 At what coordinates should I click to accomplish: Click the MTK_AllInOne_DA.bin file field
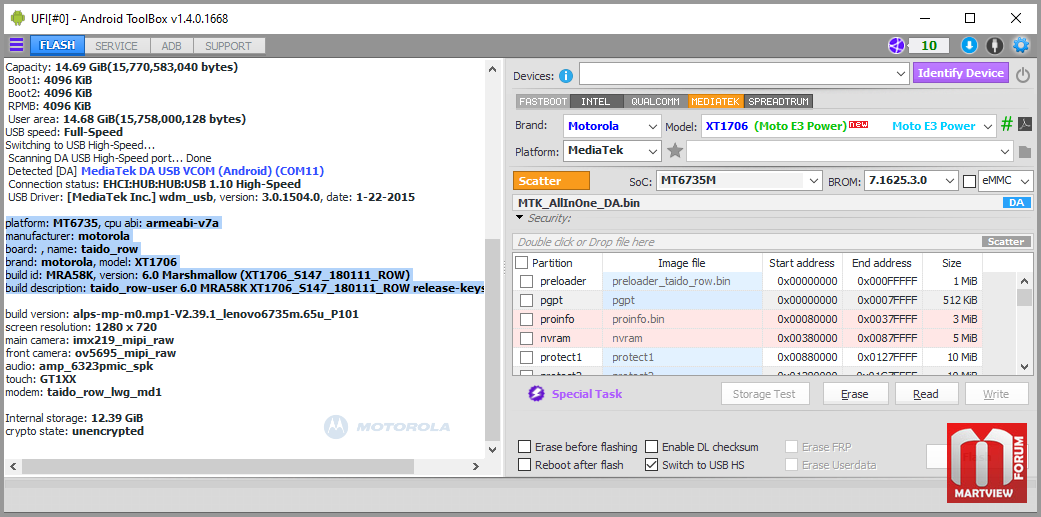[x=757, y=203]
